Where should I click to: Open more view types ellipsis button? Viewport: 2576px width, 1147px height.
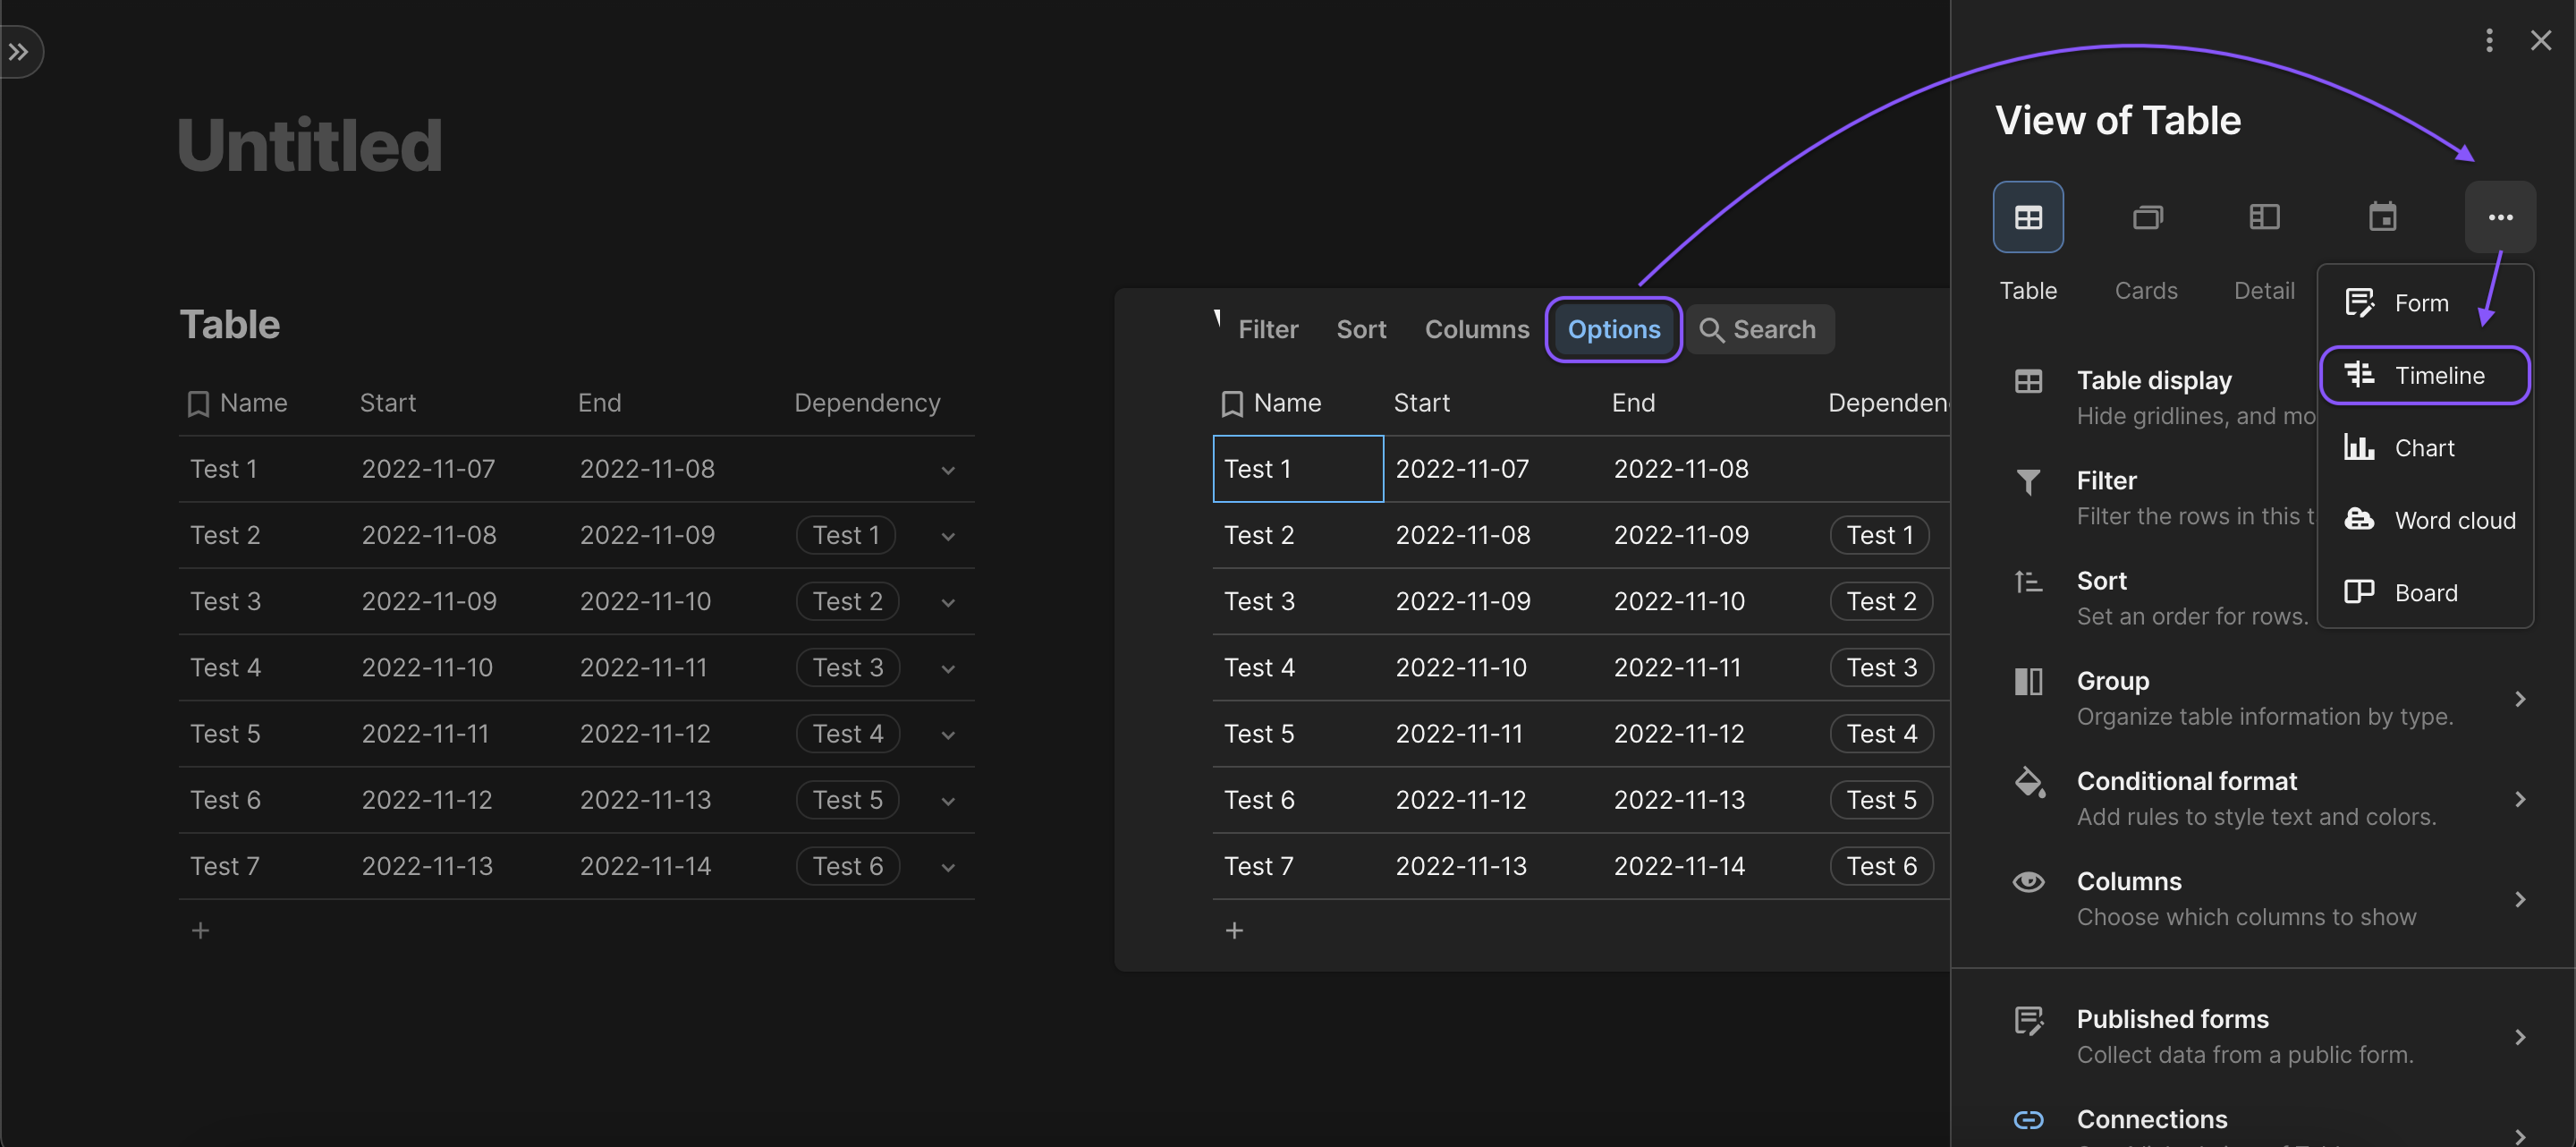(x=2500, y=217)
